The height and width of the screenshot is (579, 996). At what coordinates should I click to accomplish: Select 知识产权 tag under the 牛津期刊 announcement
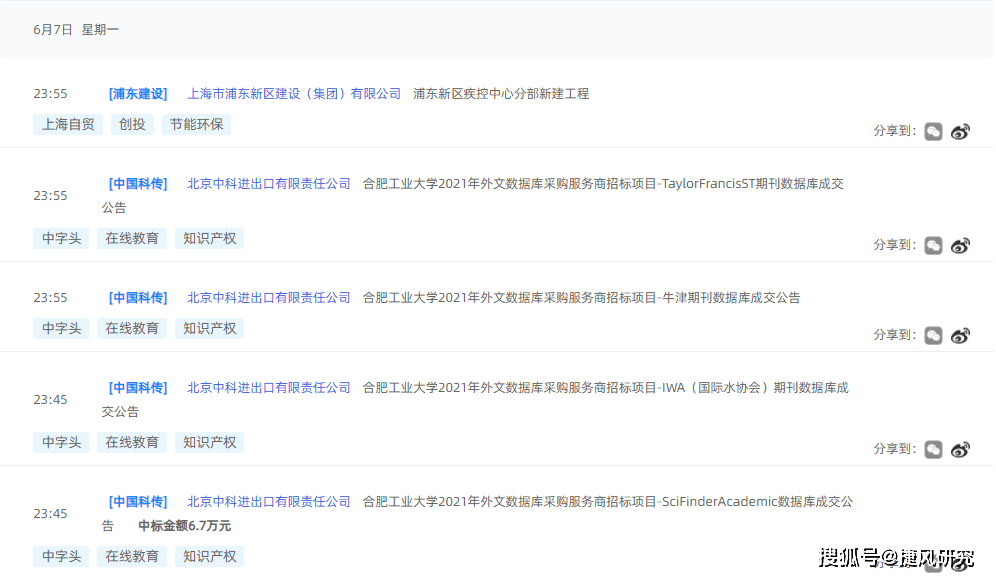(x=210, y=329)
